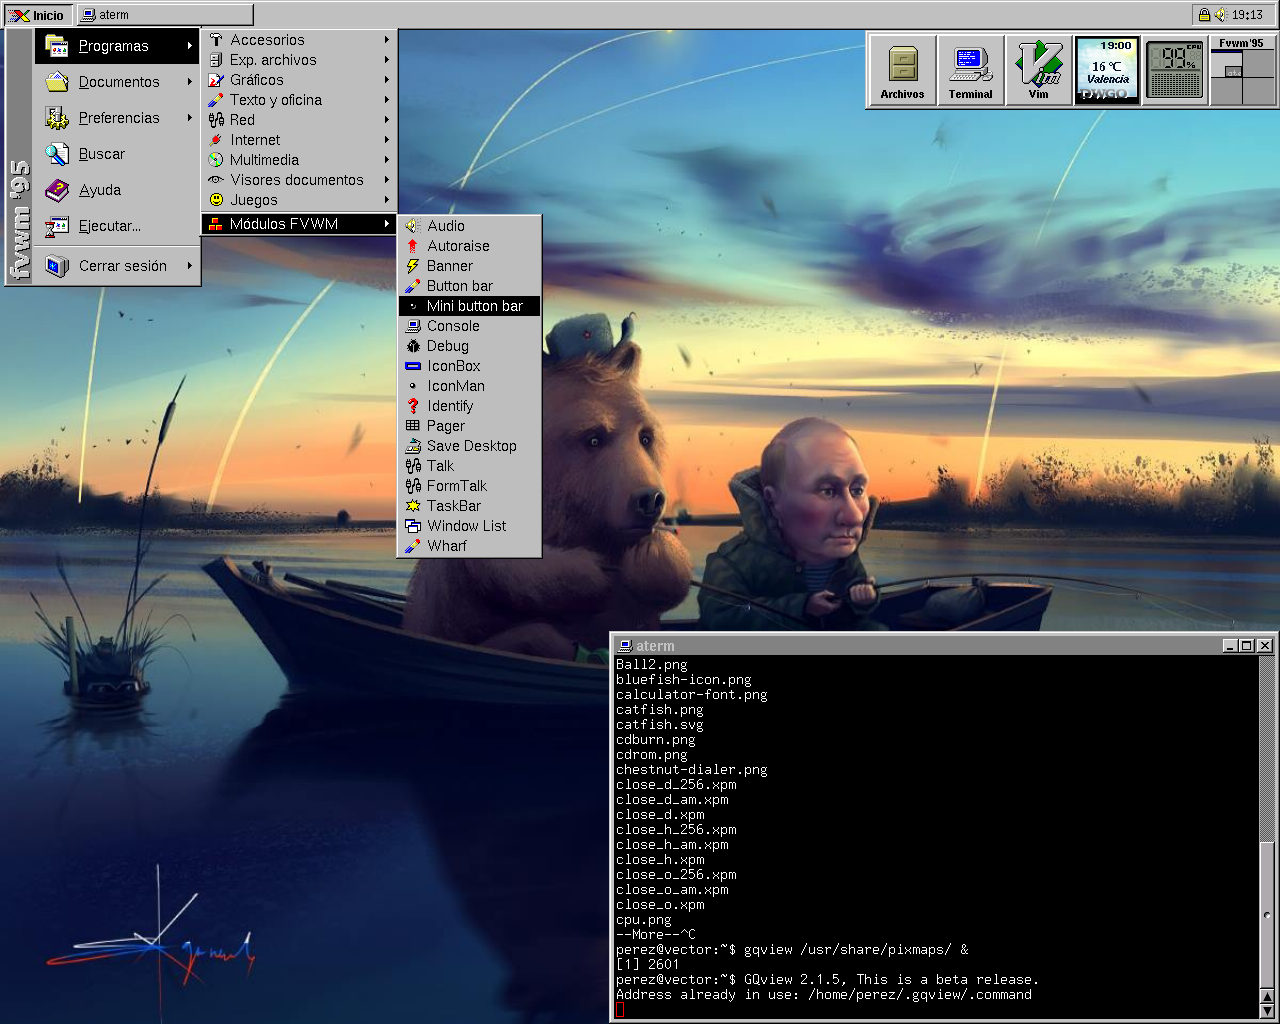The image size is (1280, 1024).
Task: Click the CPU load monitor applet
Action: [1175, 70]
